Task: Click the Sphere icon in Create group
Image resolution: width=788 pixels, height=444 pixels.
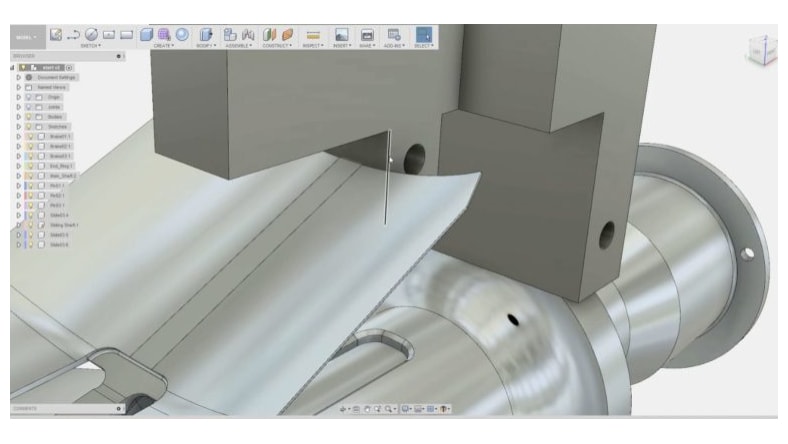Action: [x=182, y=33]
